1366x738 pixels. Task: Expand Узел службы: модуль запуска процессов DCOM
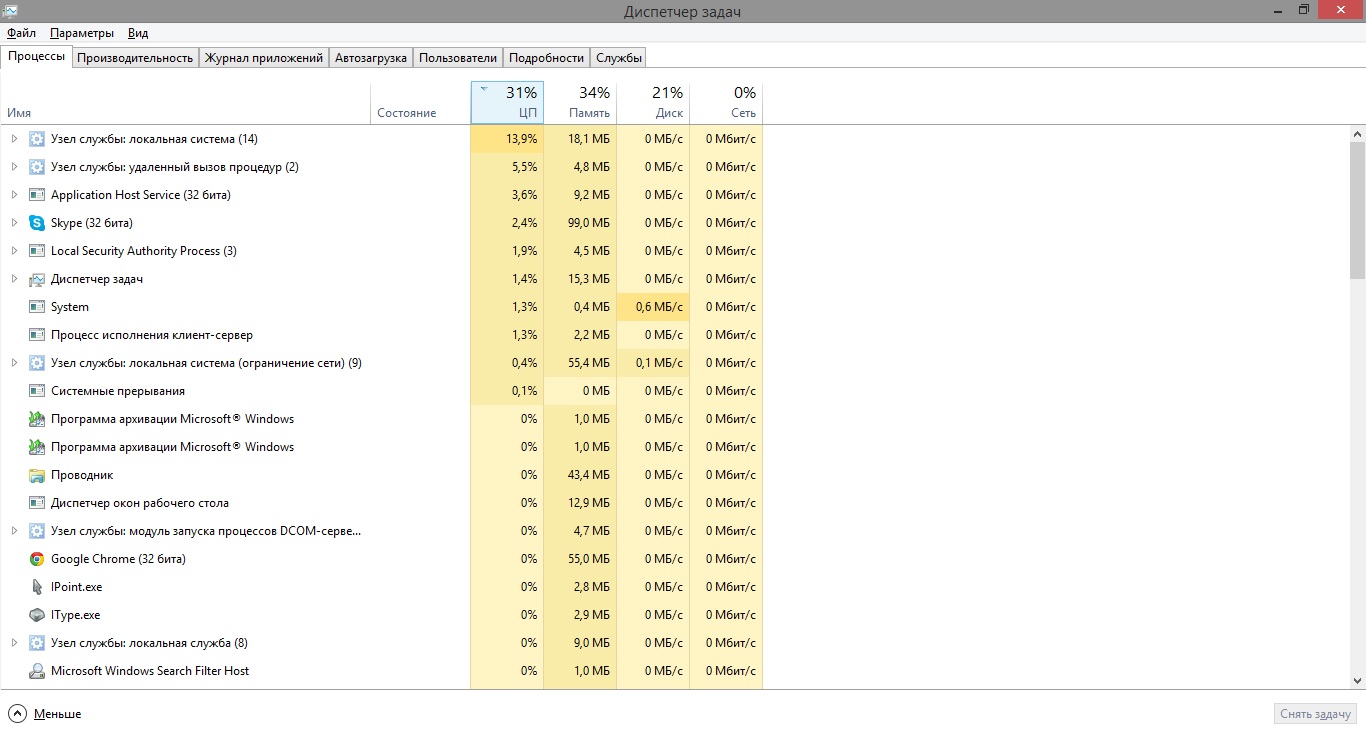(x=14, y=531)
